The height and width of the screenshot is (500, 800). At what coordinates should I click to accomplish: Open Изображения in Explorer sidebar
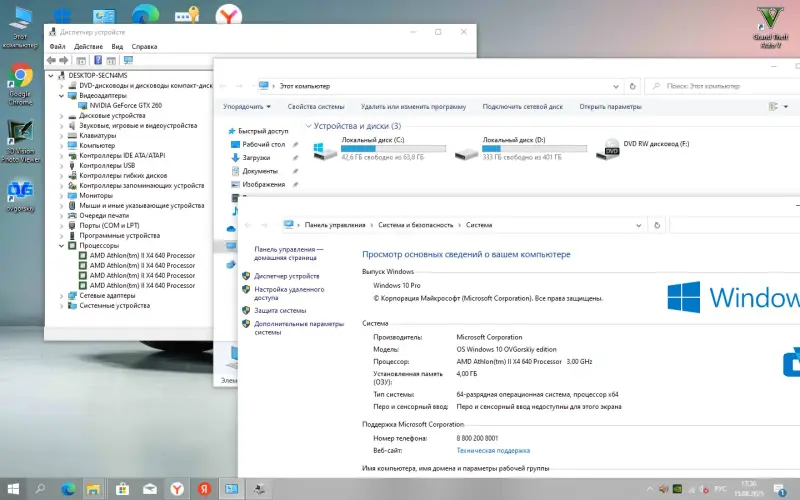(263, 184)
